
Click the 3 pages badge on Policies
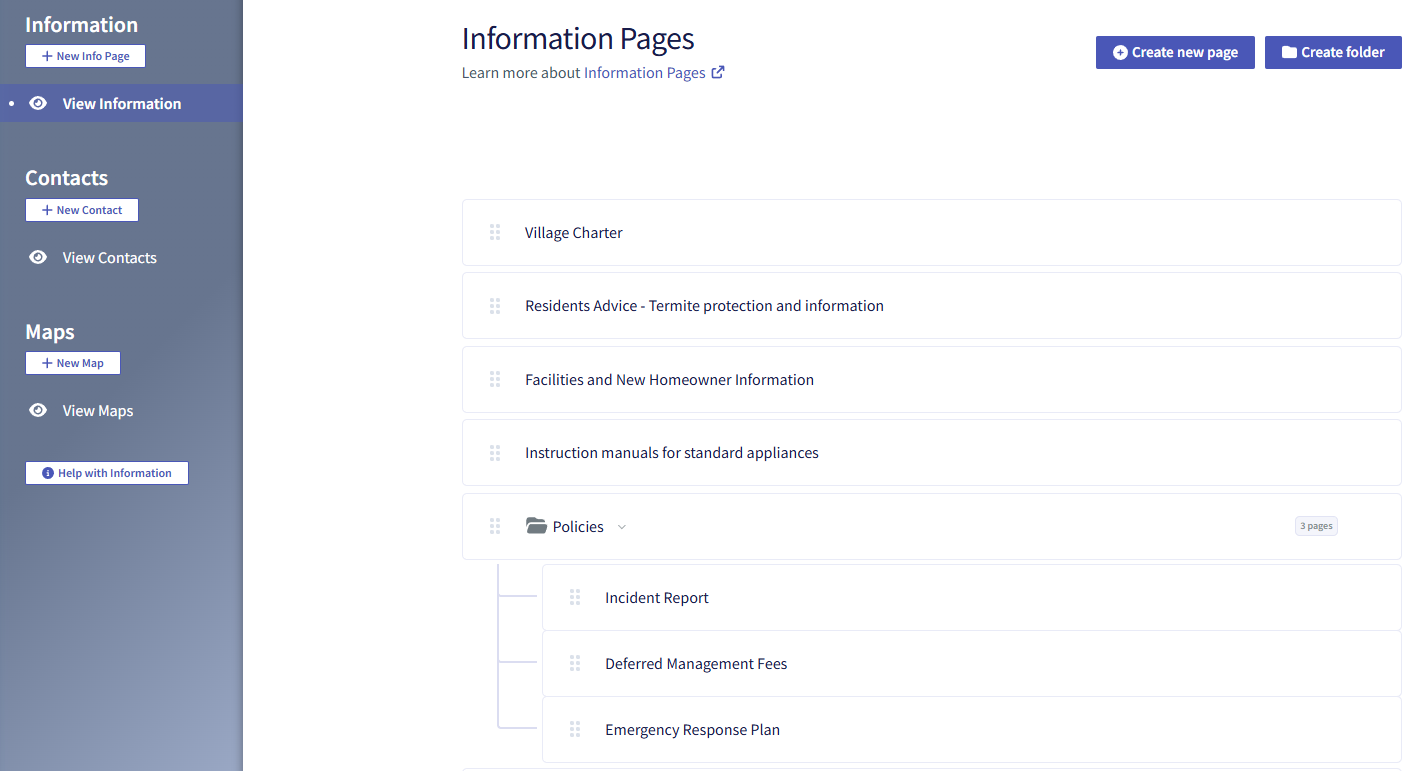click(1316, 525)
